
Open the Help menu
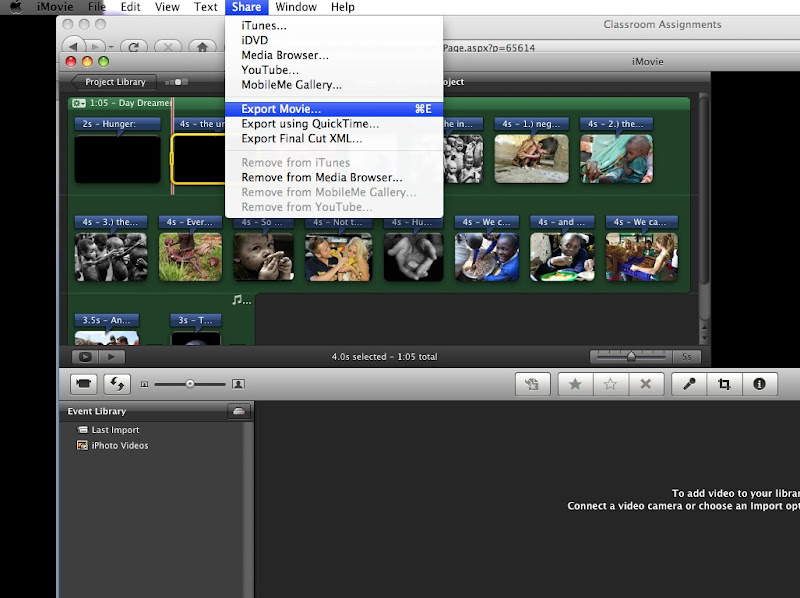click(x=342, y=7)
